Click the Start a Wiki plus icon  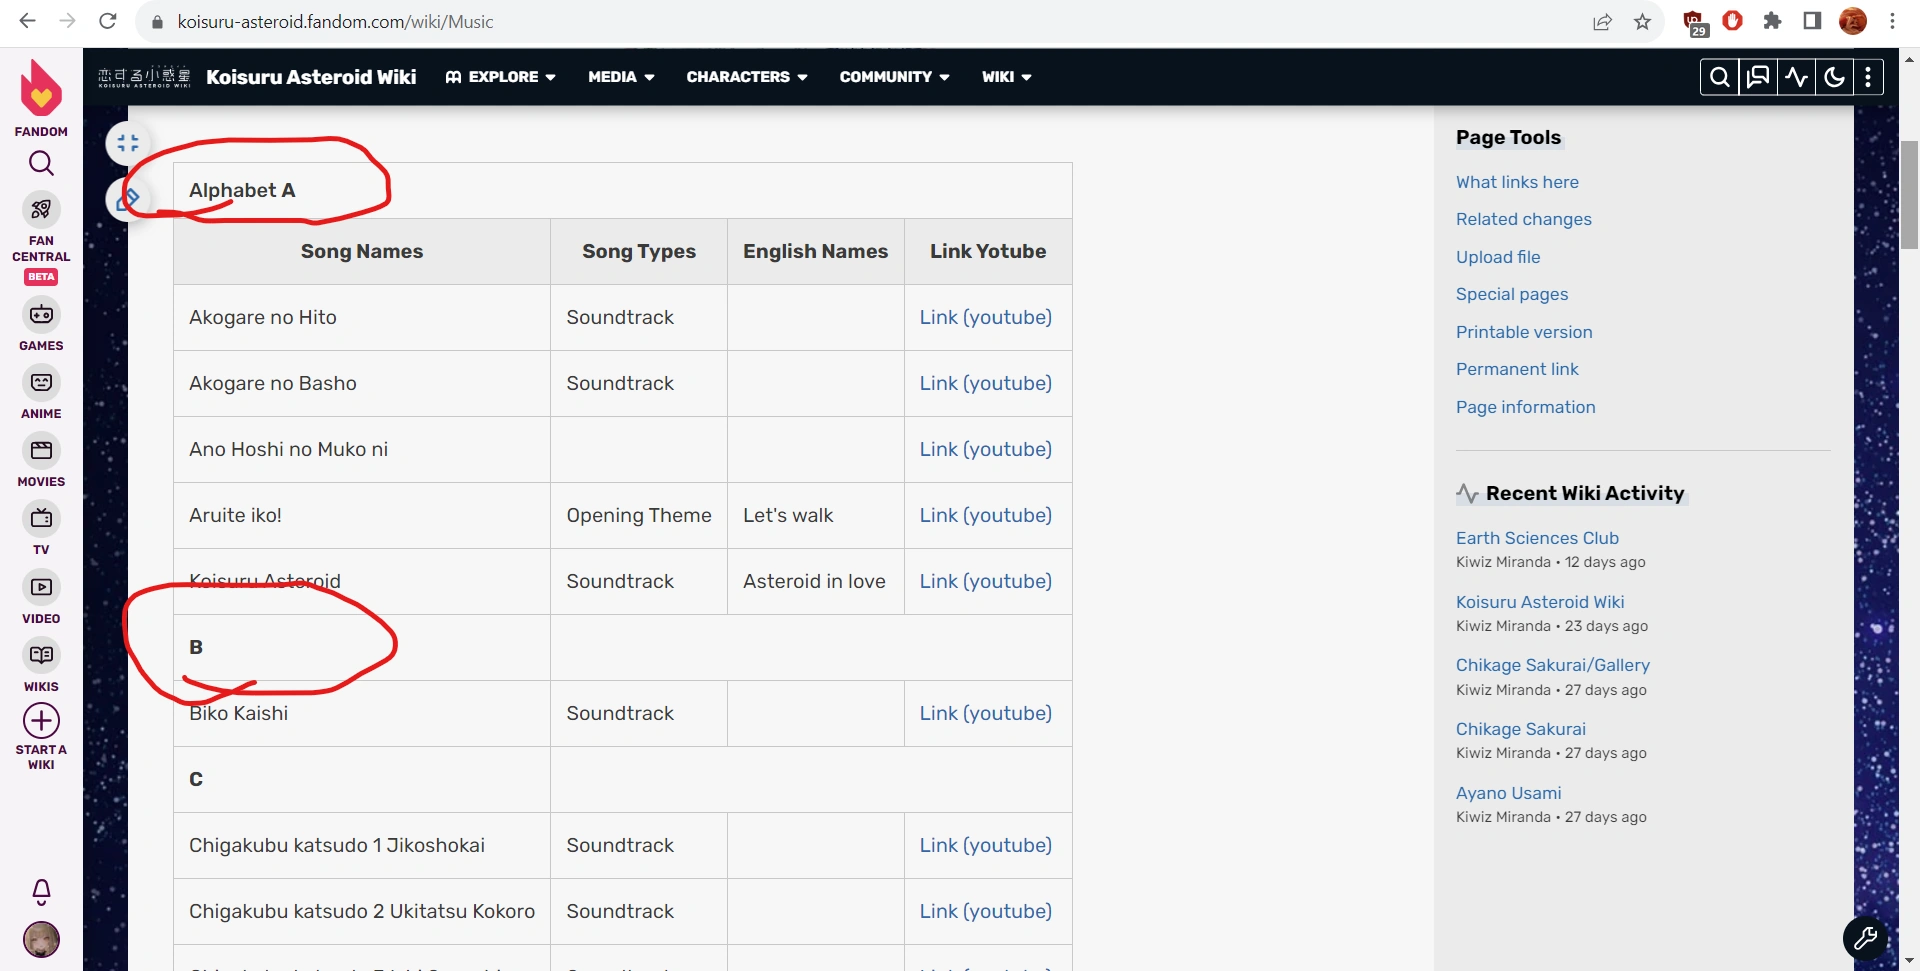coord(41,721)
